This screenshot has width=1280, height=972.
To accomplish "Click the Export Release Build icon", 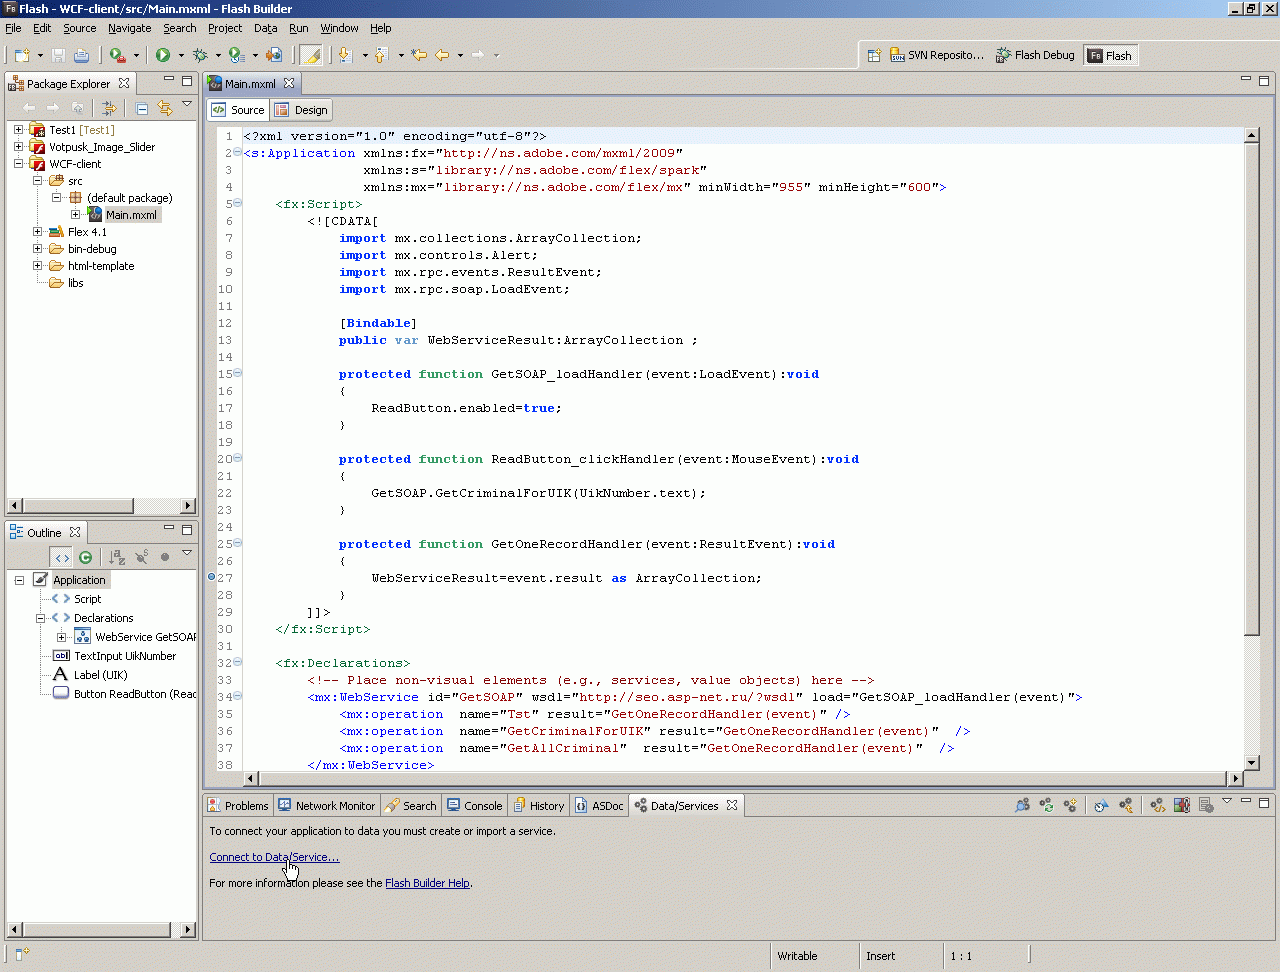I will pyautogui.click(x=274, y=55).
